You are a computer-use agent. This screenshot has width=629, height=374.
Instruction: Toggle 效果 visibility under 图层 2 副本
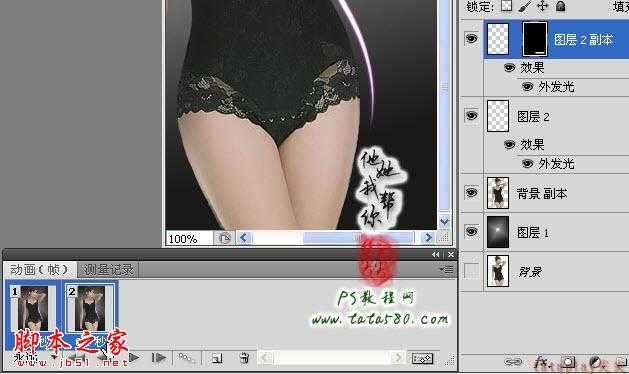[x=509, y=67]
